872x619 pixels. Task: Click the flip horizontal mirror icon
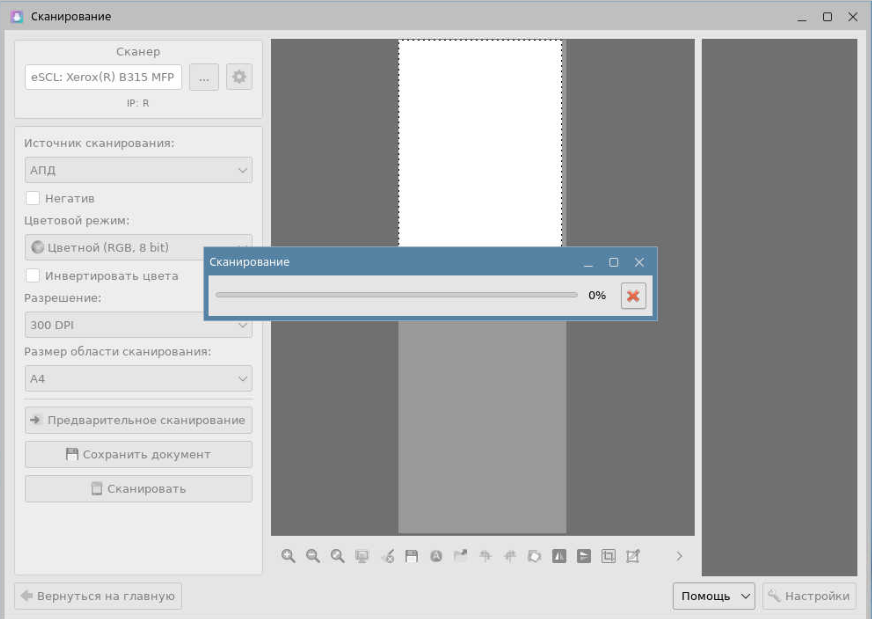coord(559,556)
